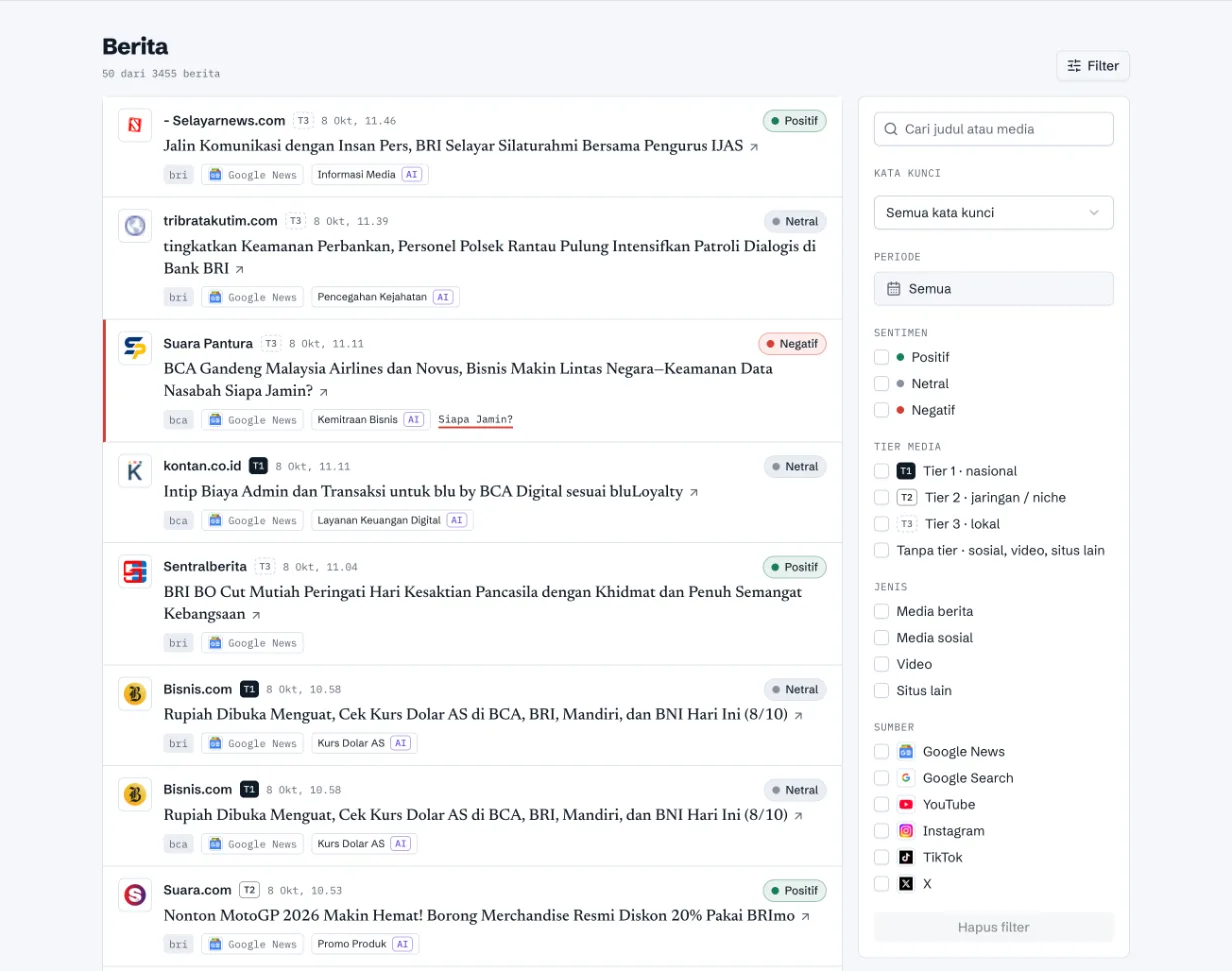
Task: Click the Suara Pantura logo
Action: pos(135,348)
